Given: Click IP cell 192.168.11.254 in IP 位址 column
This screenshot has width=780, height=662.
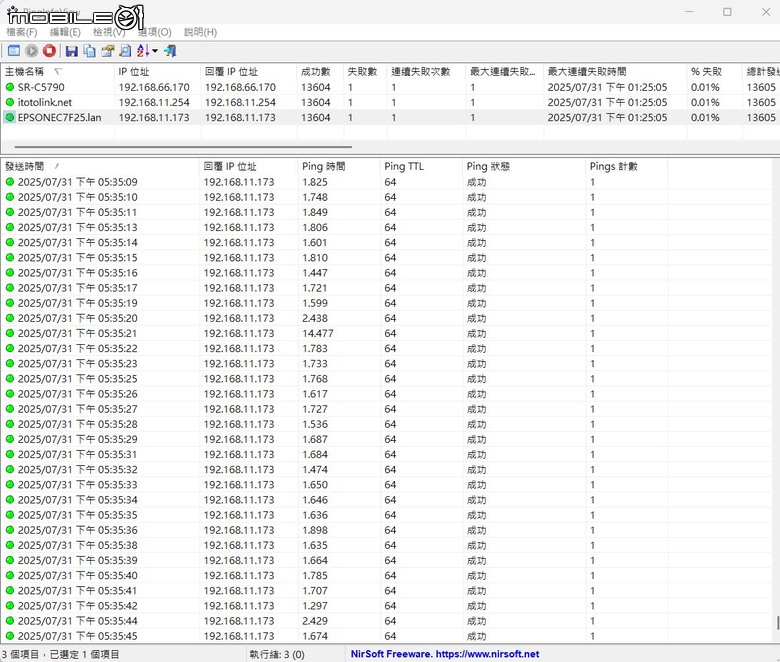Looking at the screenshot, I should pyautogui.click(x=154, y=102).
